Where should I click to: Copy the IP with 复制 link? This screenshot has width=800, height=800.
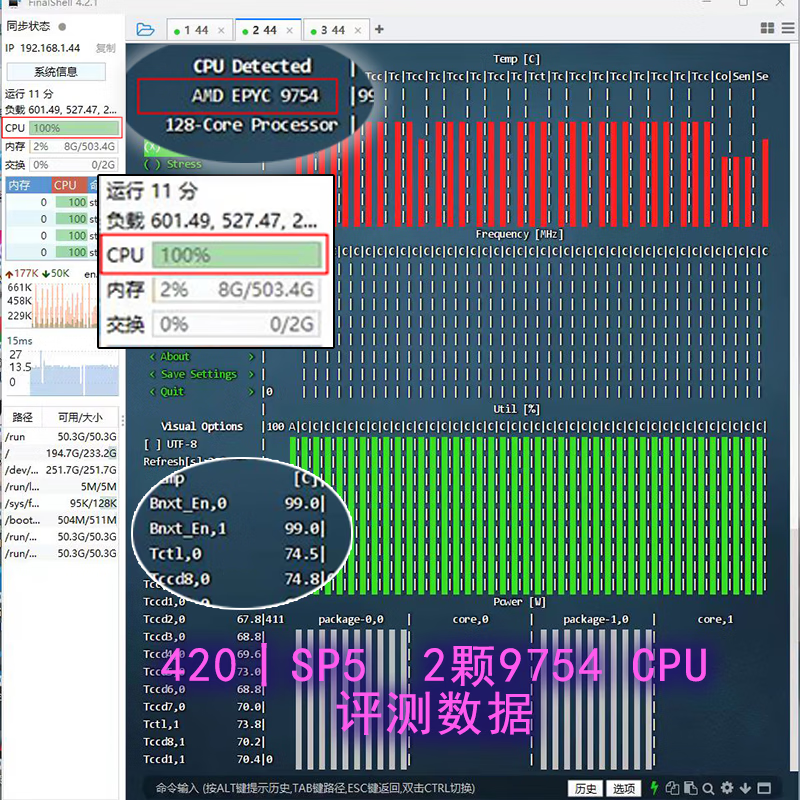106,48
